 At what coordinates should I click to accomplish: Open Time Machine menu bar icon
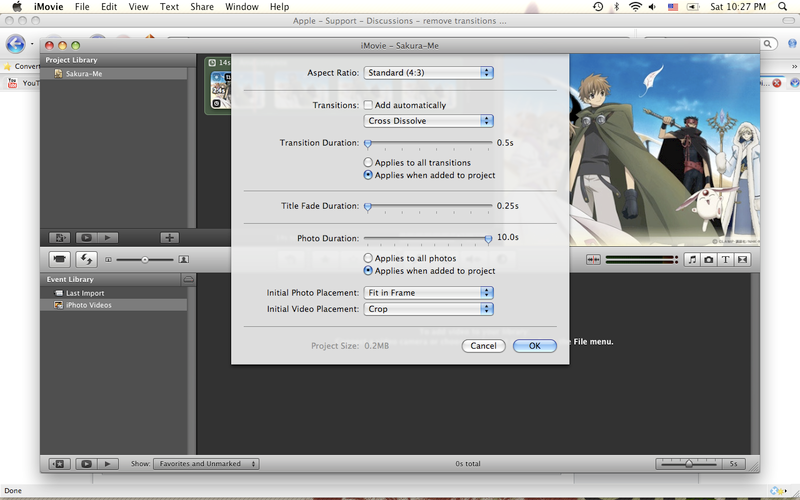[x=598, y=7]
